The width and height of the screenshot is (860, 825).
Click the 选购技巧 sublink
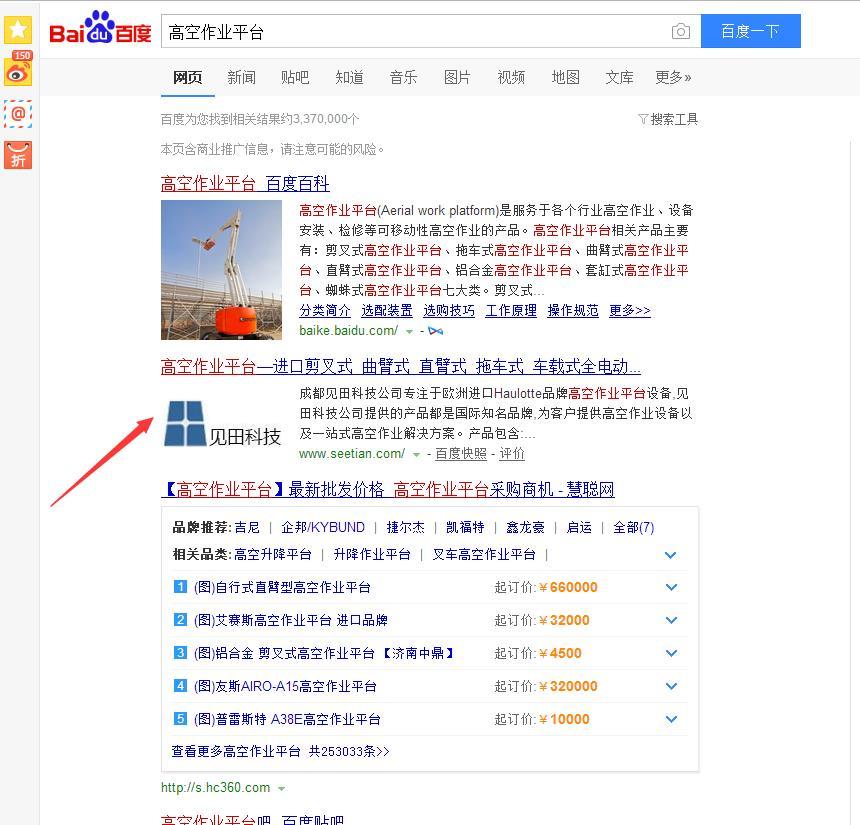point(449,310)
